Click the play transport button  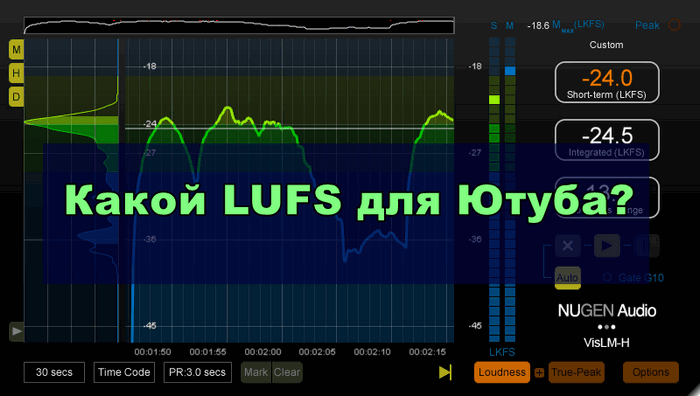607,246
